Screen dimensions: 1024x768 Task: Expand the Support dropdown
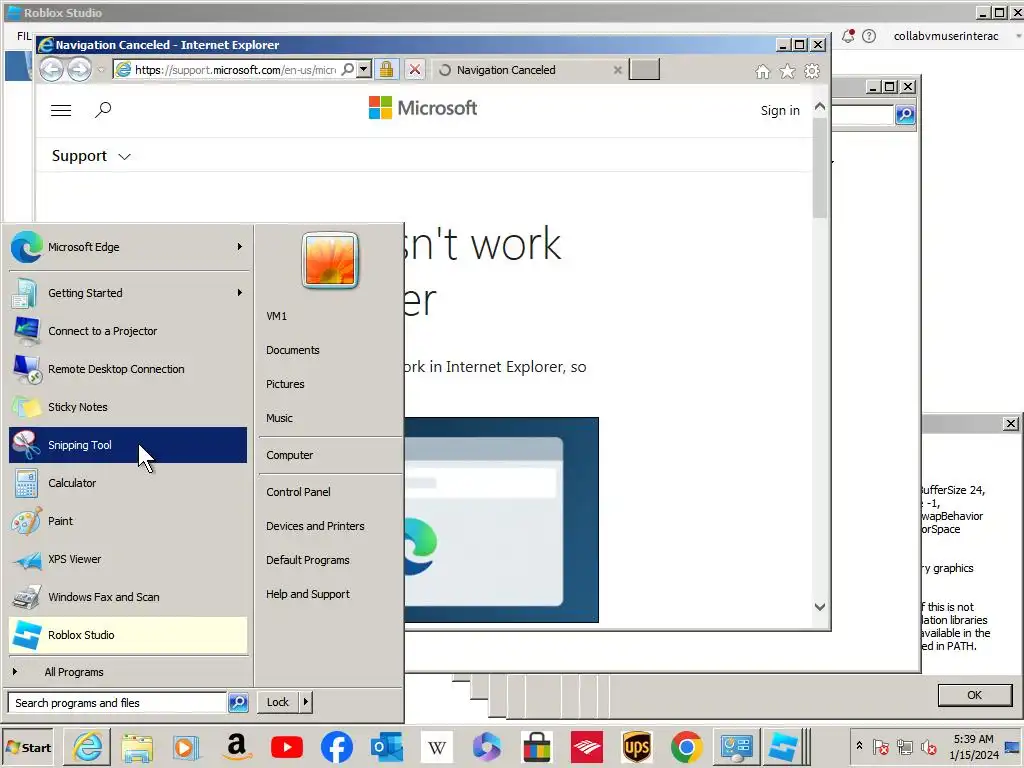point(91,156)
